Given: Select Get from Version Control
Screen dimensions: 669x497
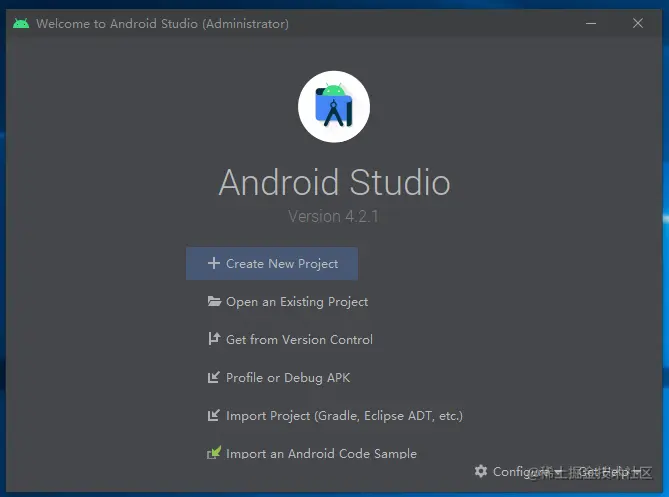Looking at the screenshot, I should tap(299, 340).
